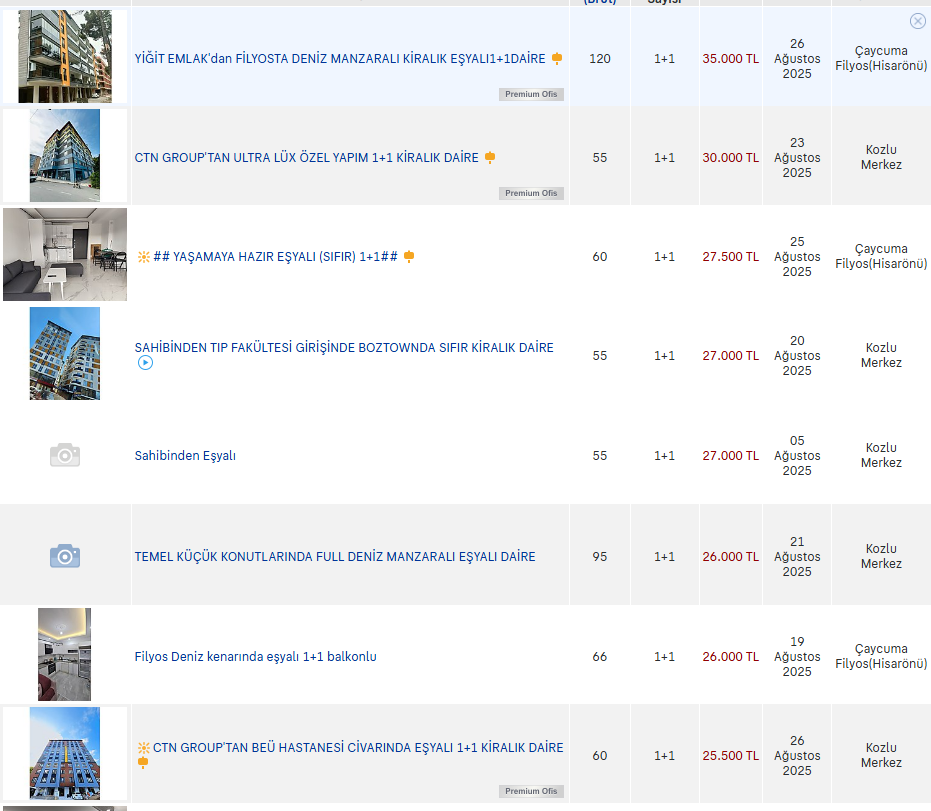Image resolution: width=931 pixels, height=811 pixels.
Task: Click the thumbnail of Filyos Deniz kenarında listing
Action: (x=65, y=654)
